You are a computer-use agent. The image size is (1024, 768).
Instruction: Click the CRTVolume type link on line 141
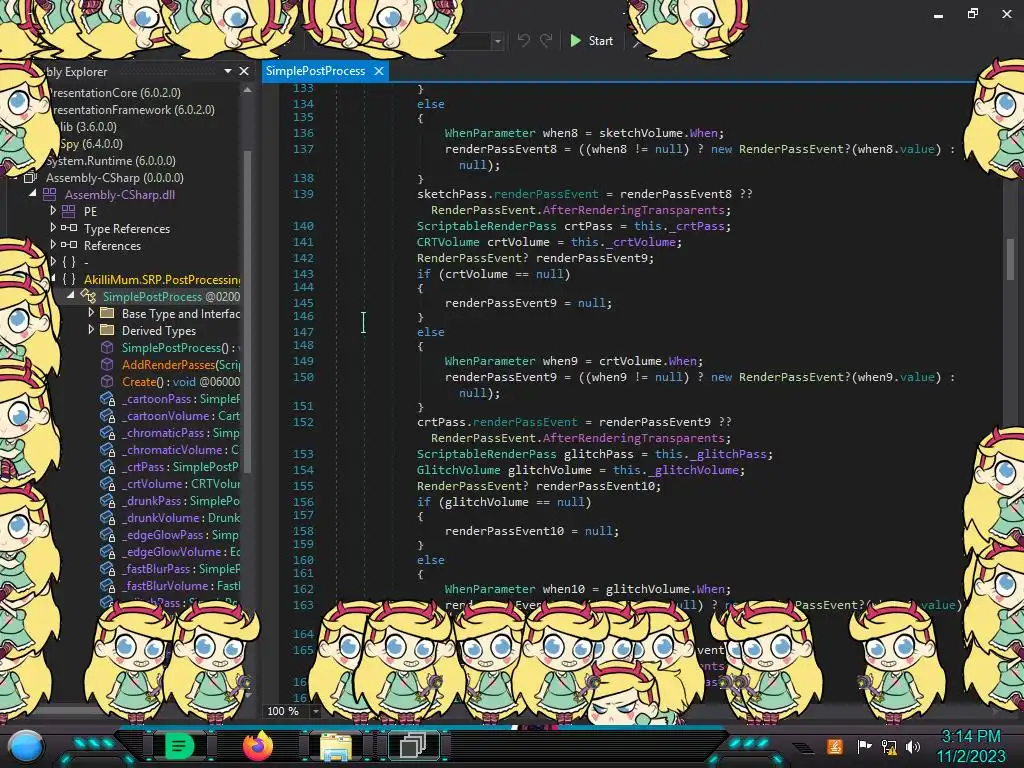[448, 242]
